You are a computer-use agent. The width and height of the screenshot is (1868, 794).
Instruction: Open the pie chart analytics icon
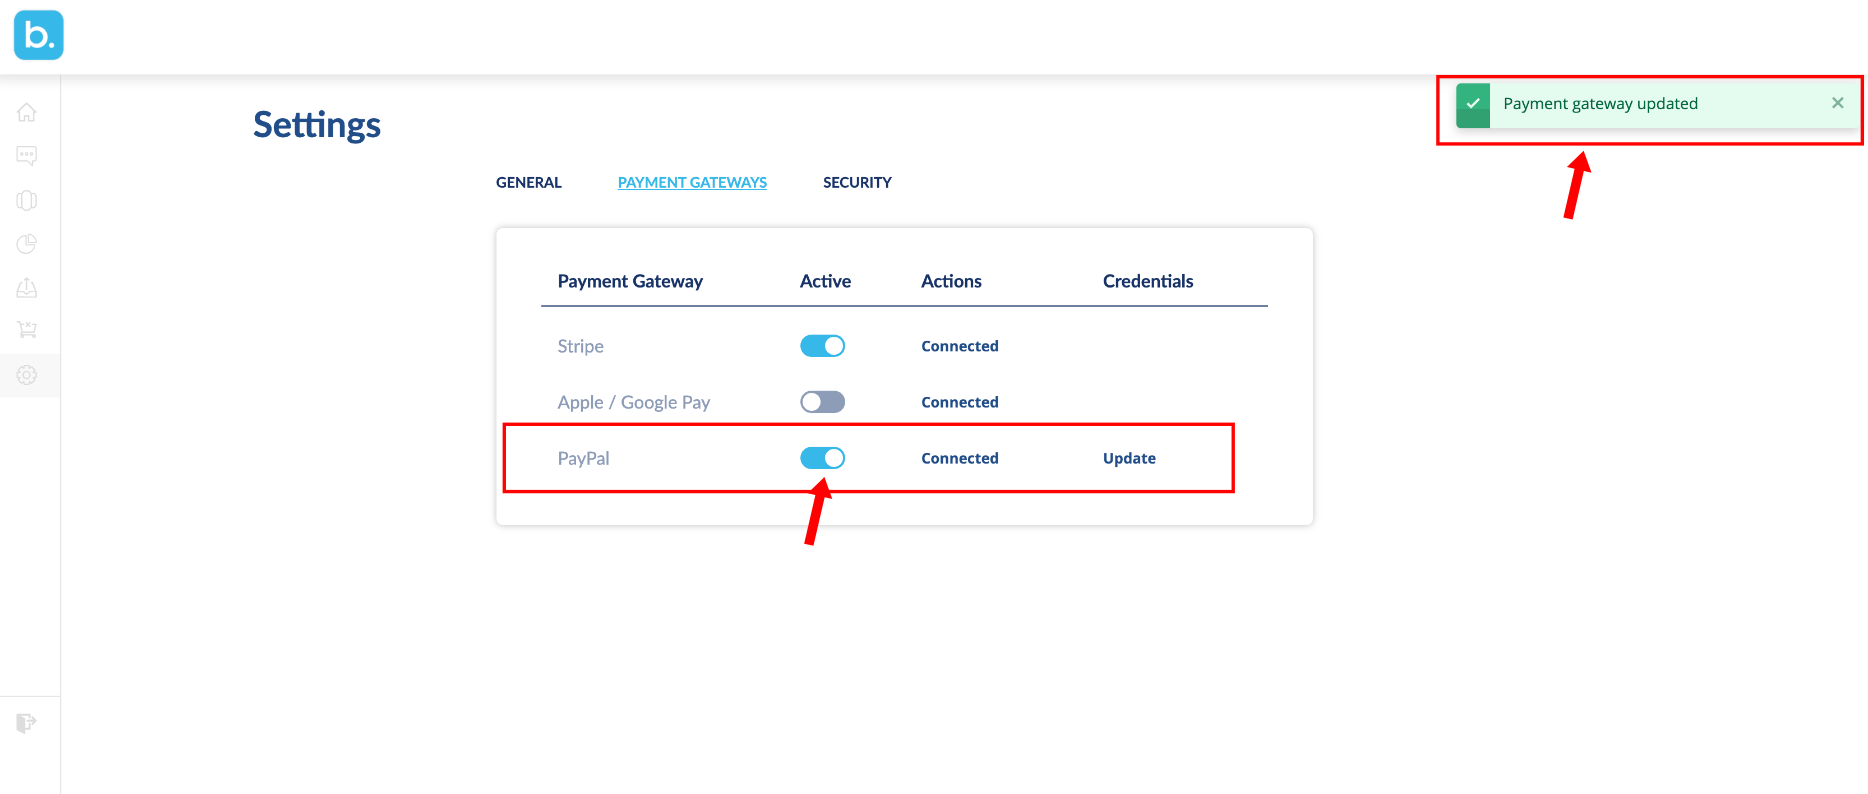click(x=27, y=244)
